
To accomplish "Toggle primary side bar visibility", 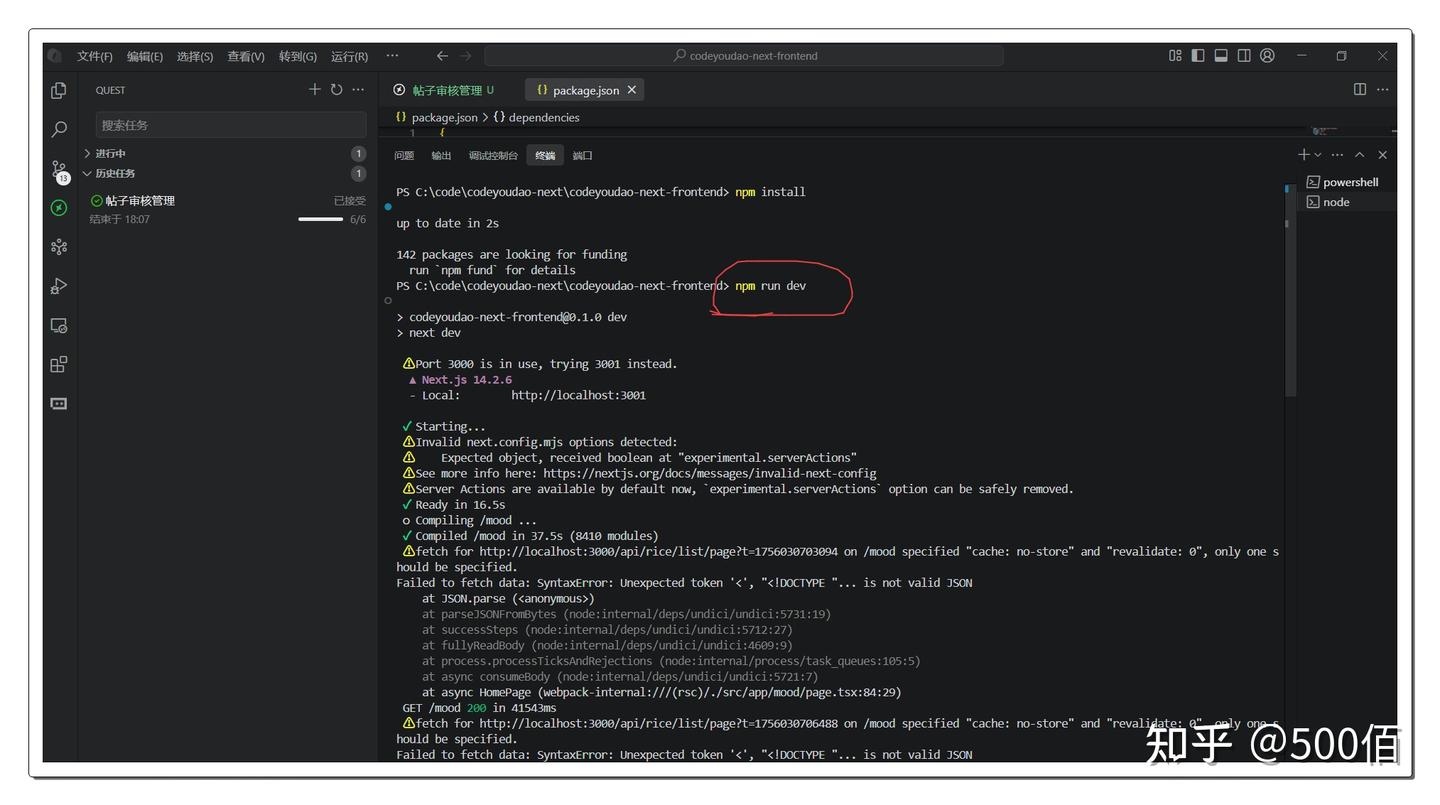I will tap(1198, 56).
